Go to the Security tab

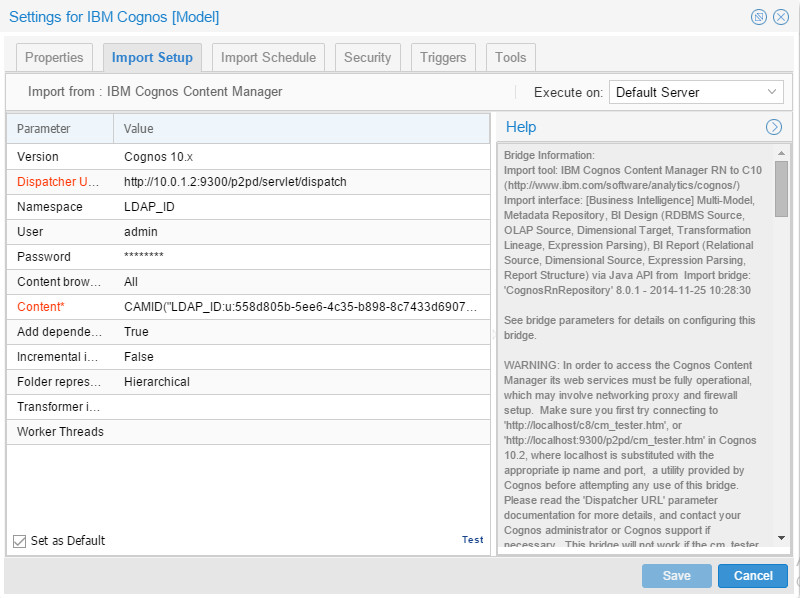367,57
